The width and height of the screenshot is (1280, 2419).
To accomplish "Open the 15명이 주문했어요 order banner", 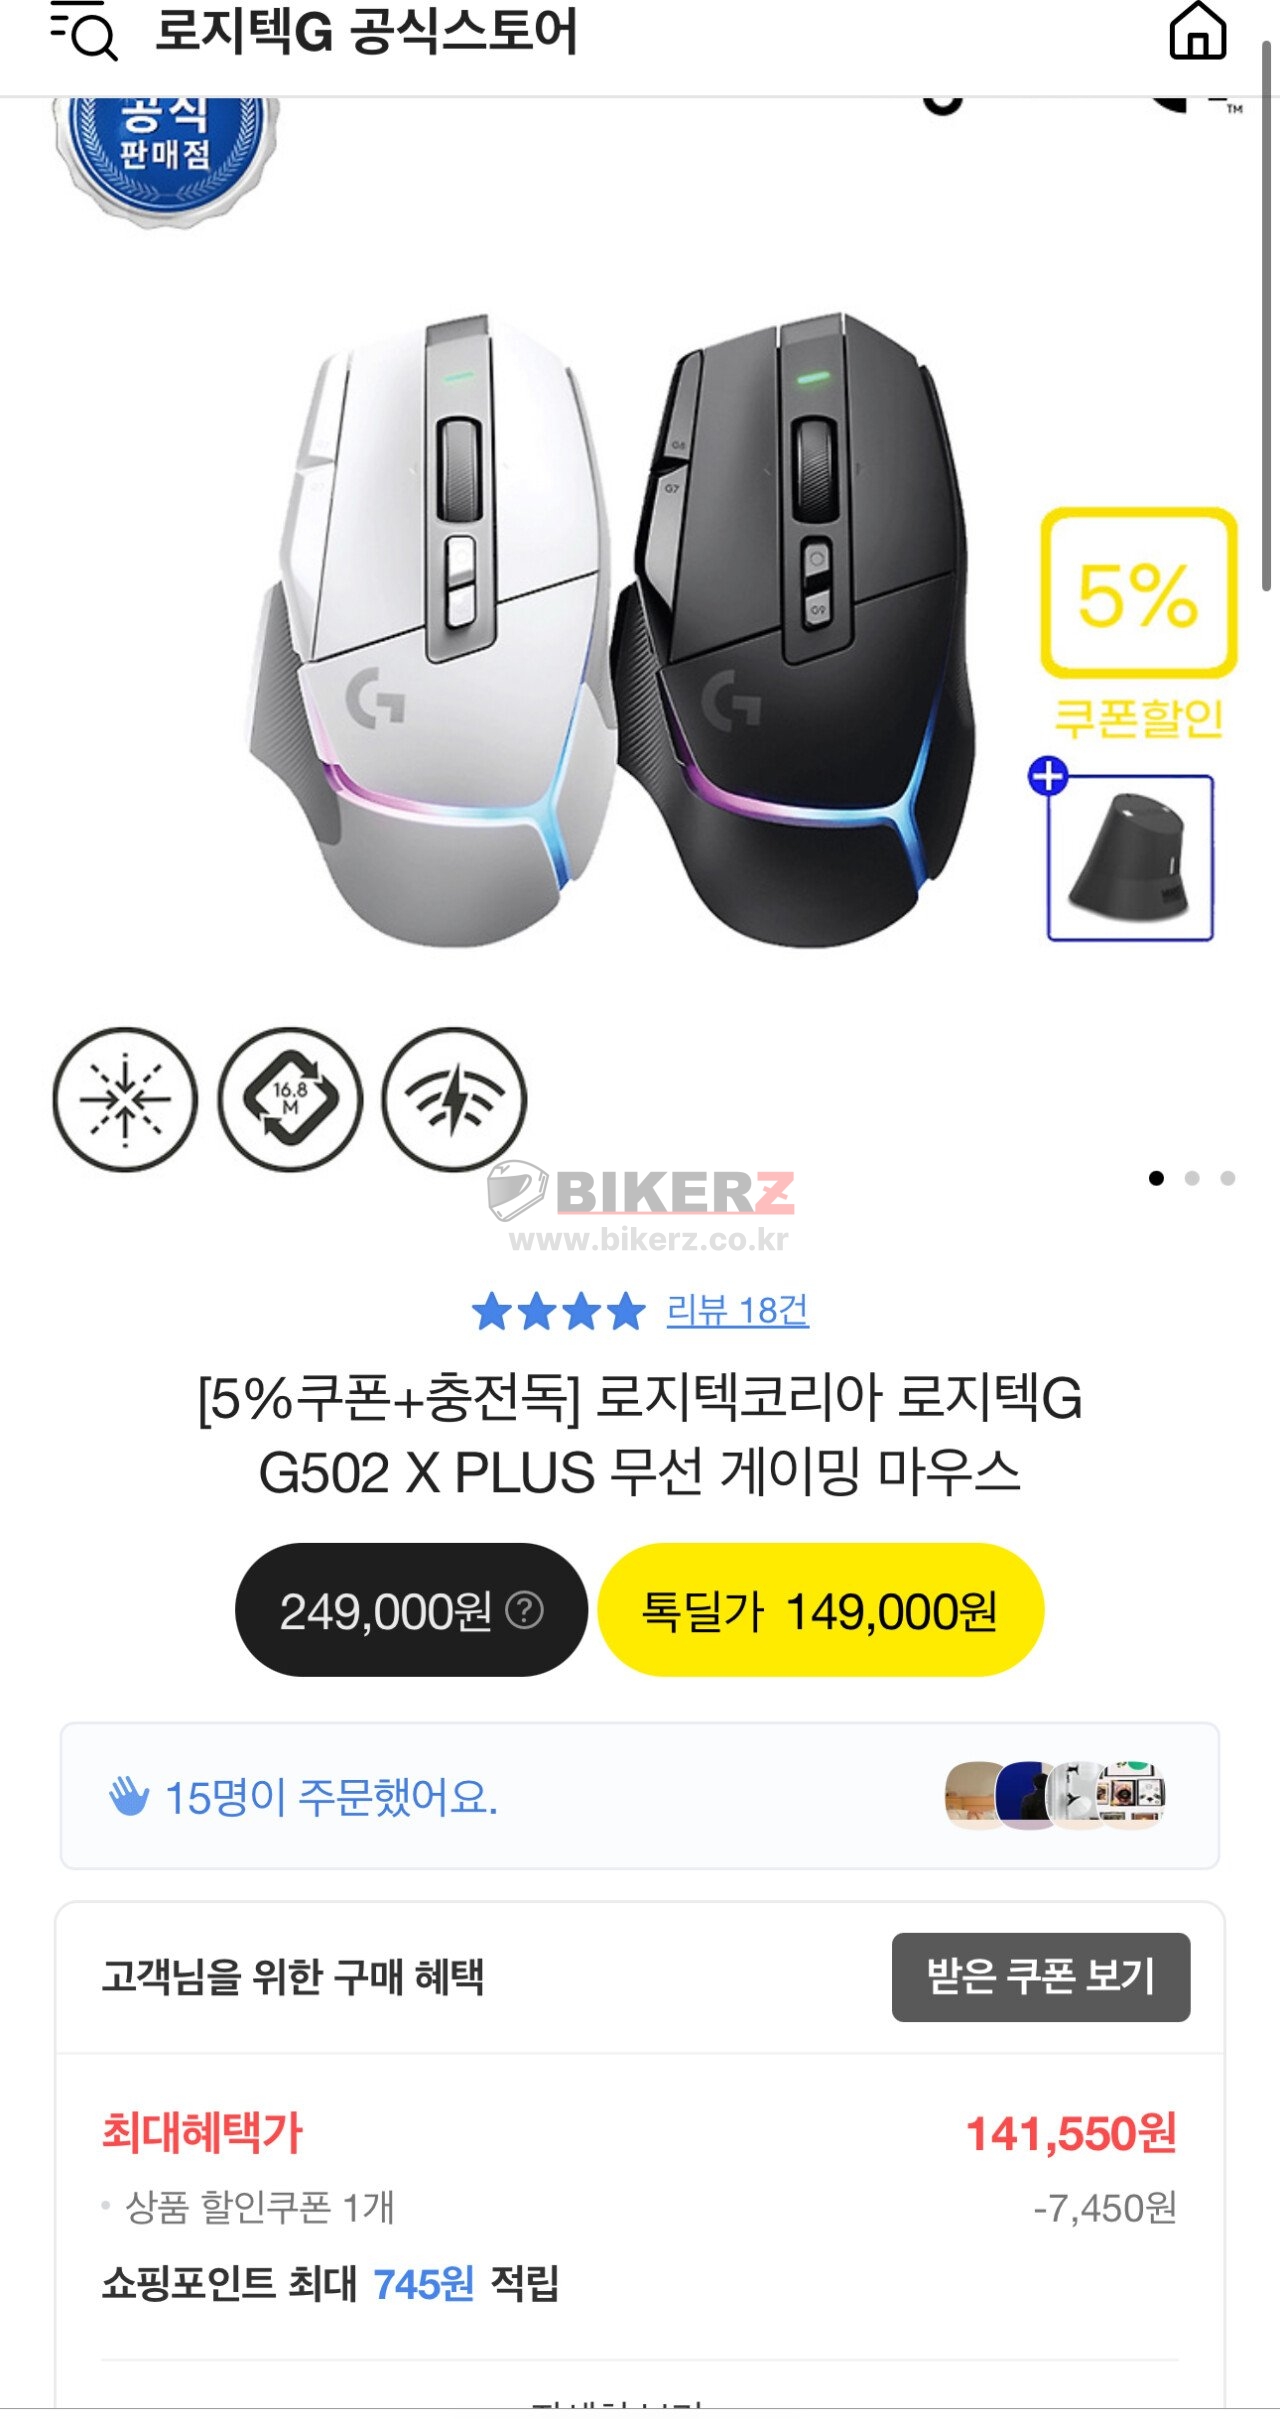I will tap(640, 1796).
